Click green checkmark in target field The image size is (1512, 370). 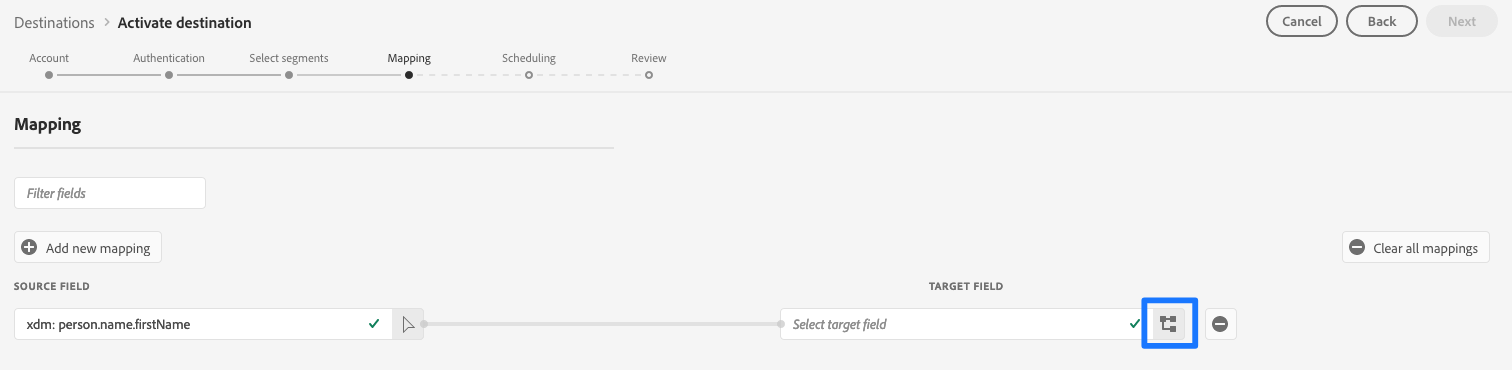coord(1134,324)
